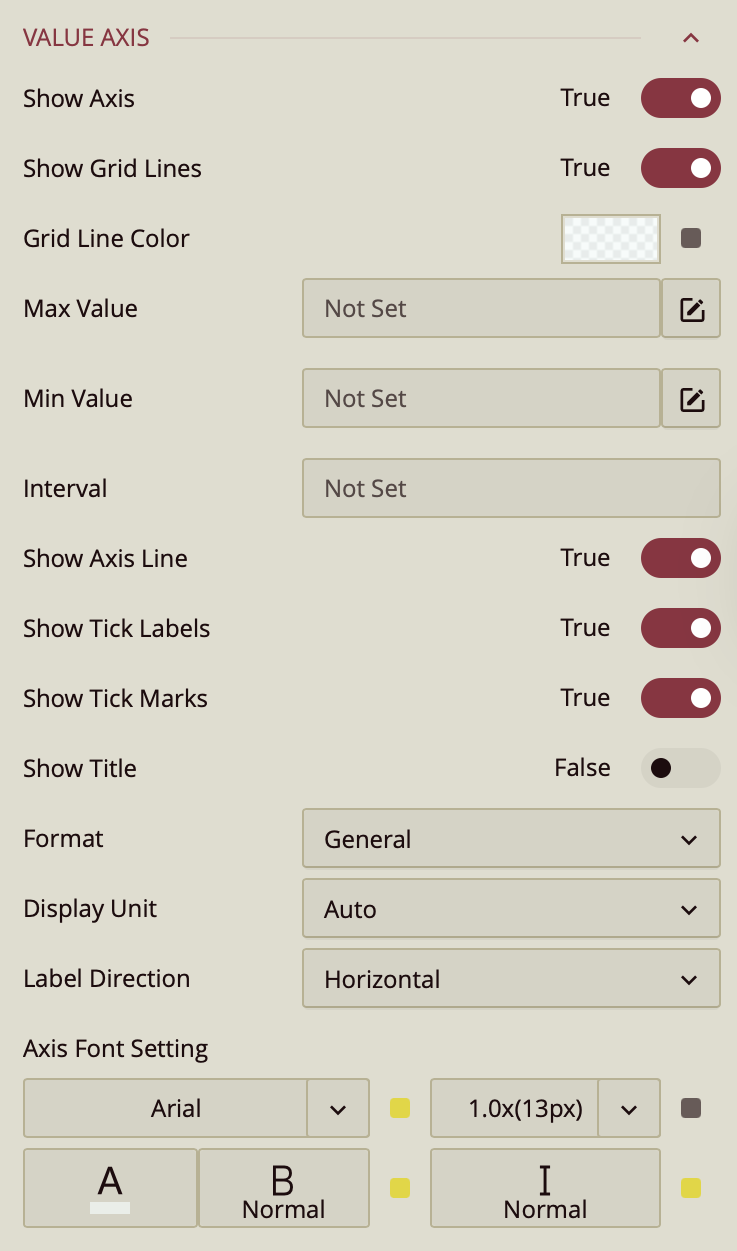Click the Interval input field
The width and height of the screenshot is (737, 1251).
[511, 489]
